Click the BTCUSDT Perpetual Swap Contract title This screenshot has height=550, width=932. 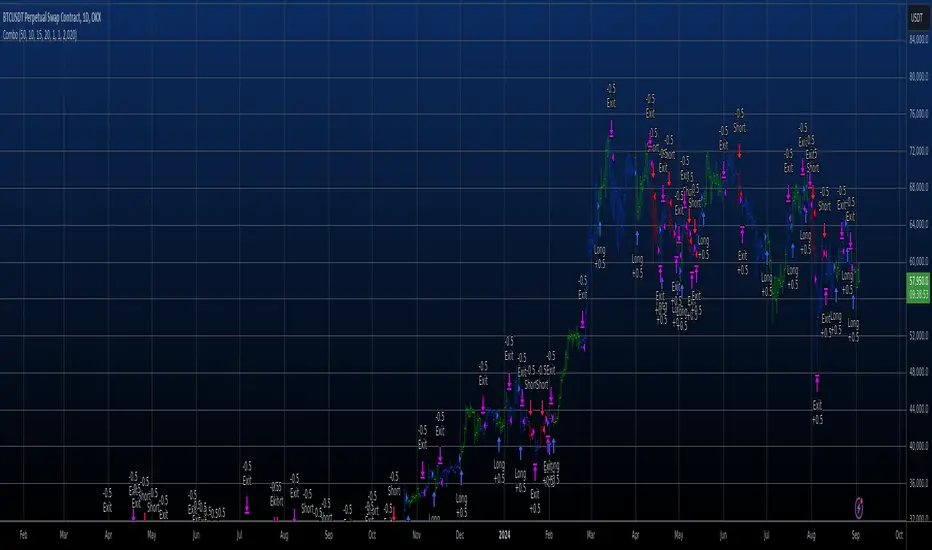coord(52,18)
